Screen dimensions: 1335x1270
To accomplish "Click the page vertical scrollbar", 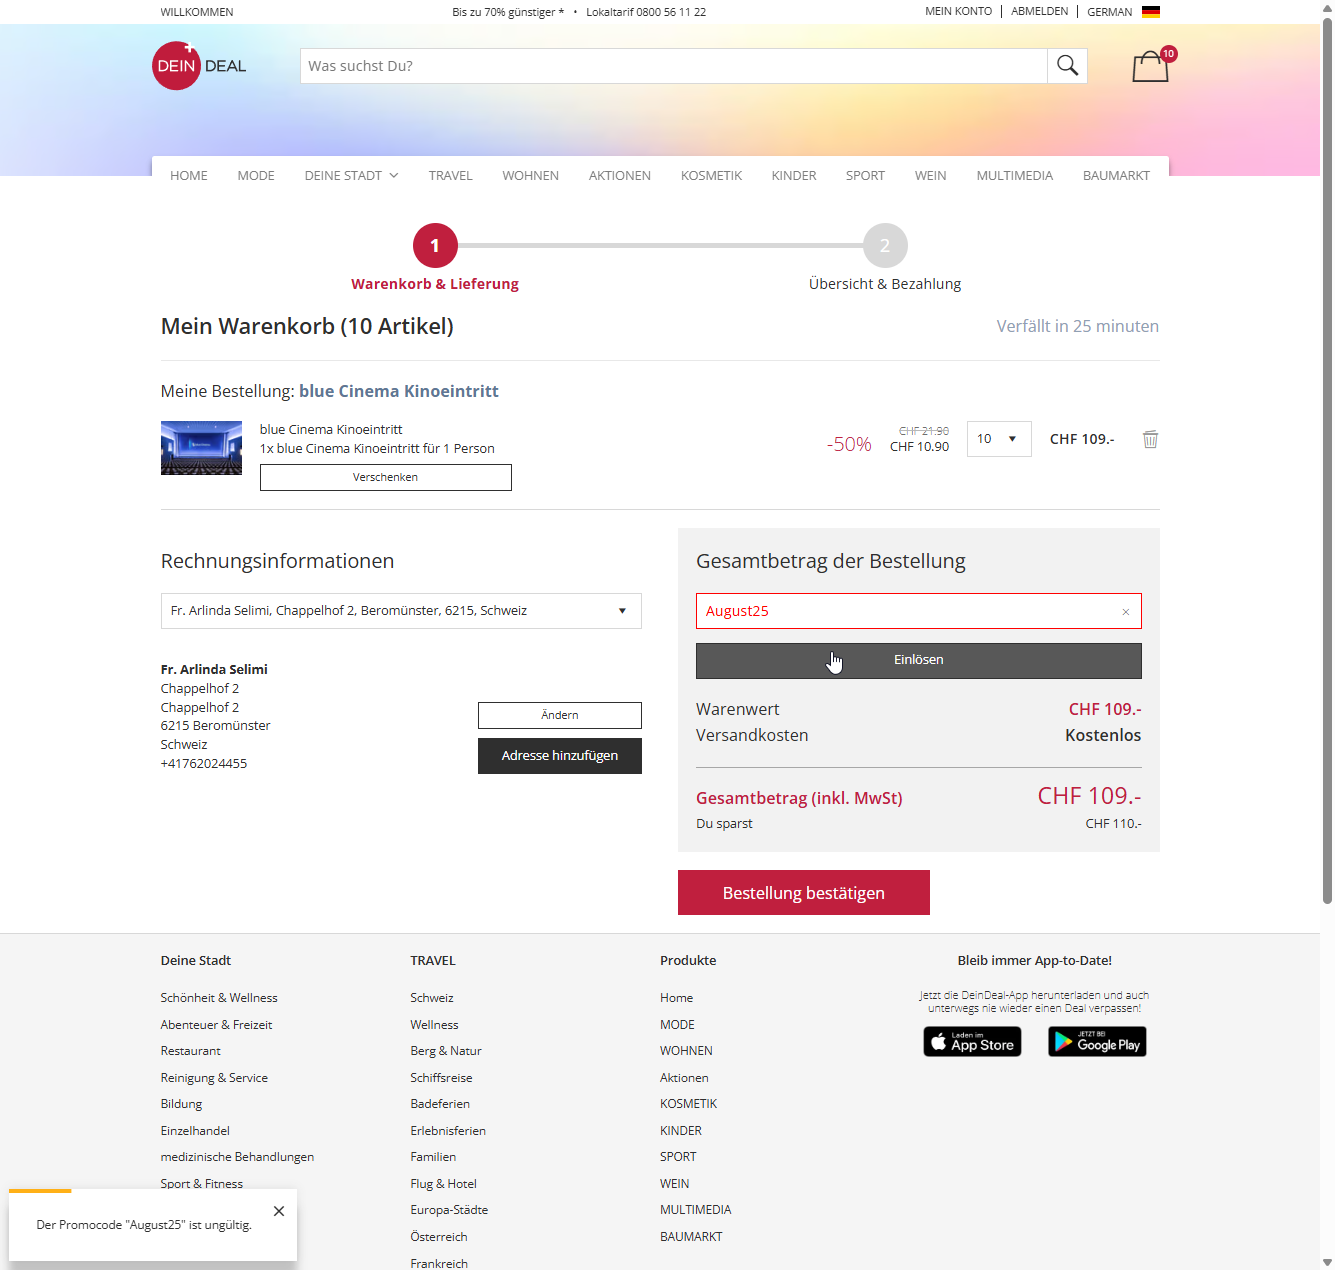I will click(1327, 460).
